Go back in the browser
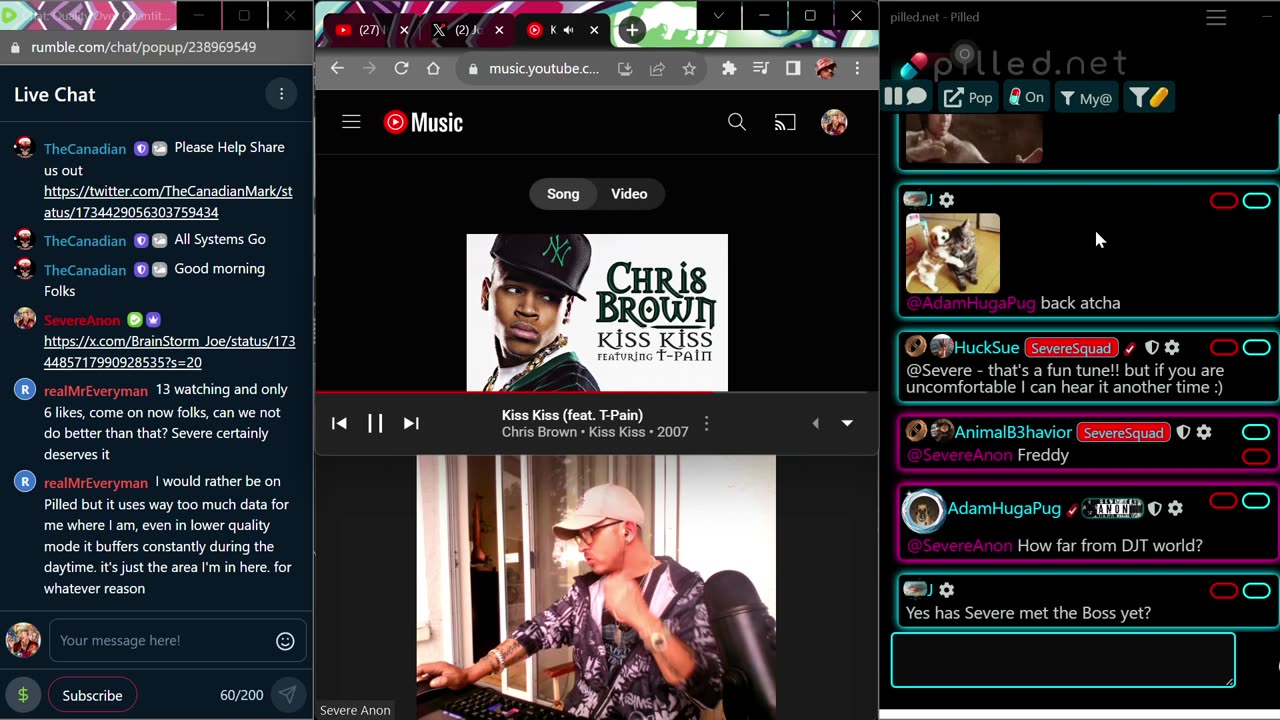This screenshot has height=720, width=1280. (x=337, y=68)
